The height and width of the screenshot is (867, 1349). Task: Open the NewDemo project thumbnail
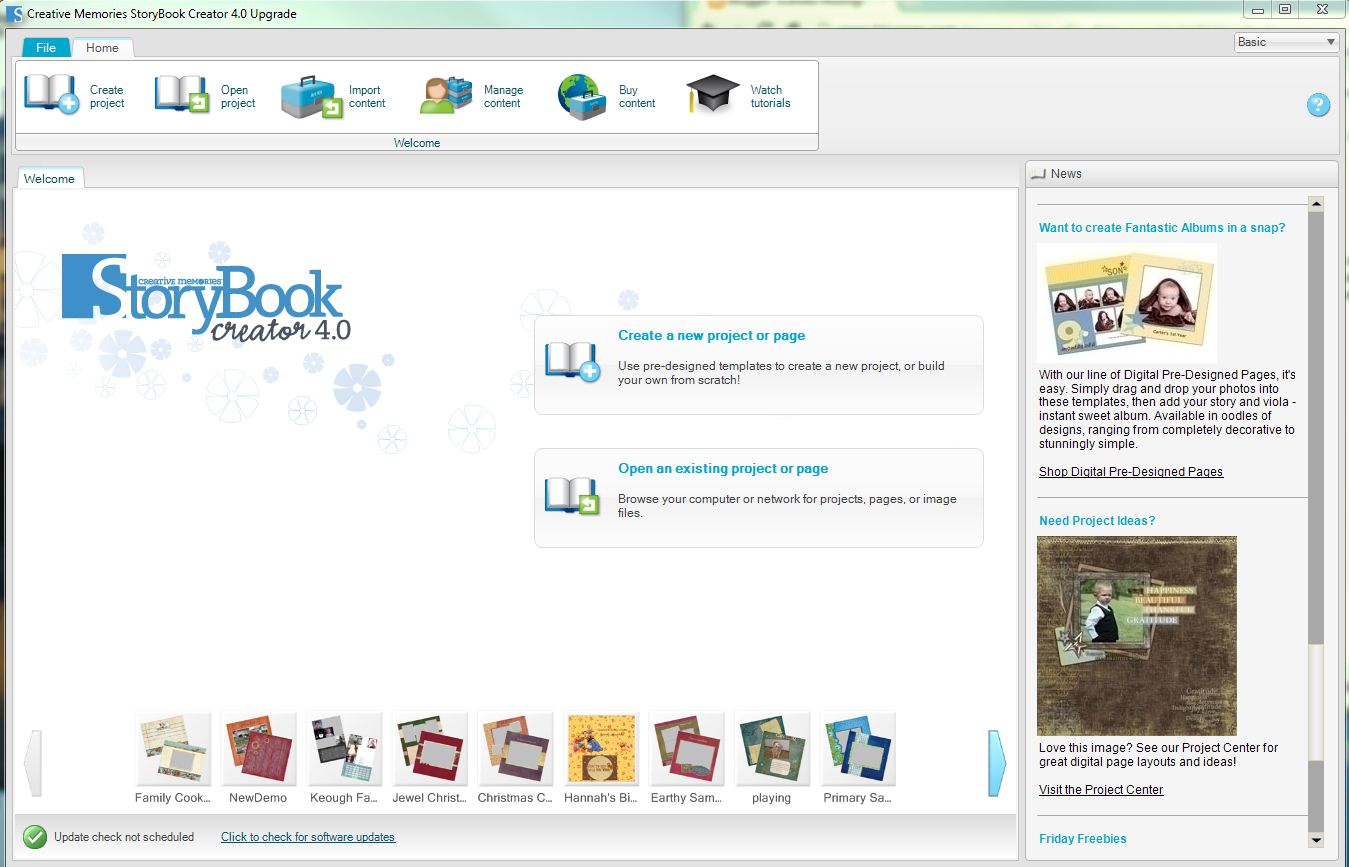point(258,750)
